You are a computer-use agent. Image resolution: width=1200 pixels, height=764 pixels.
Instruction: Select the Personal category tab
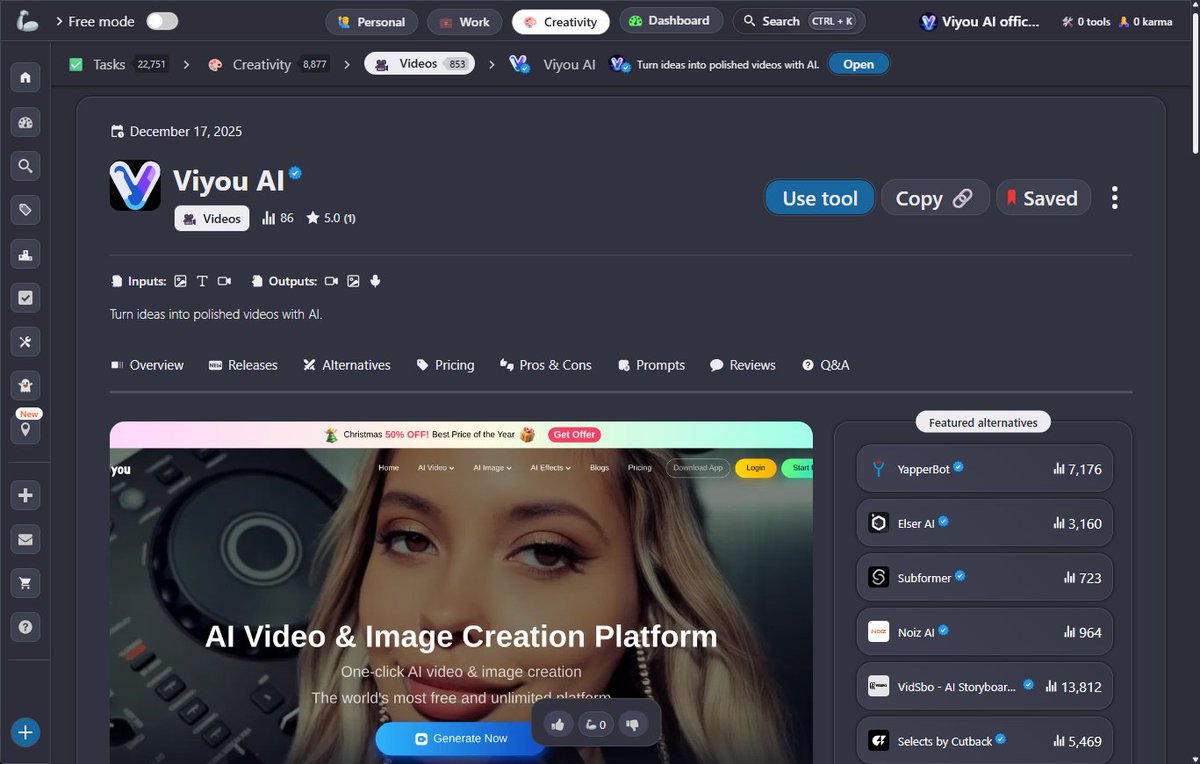[371, 21]
